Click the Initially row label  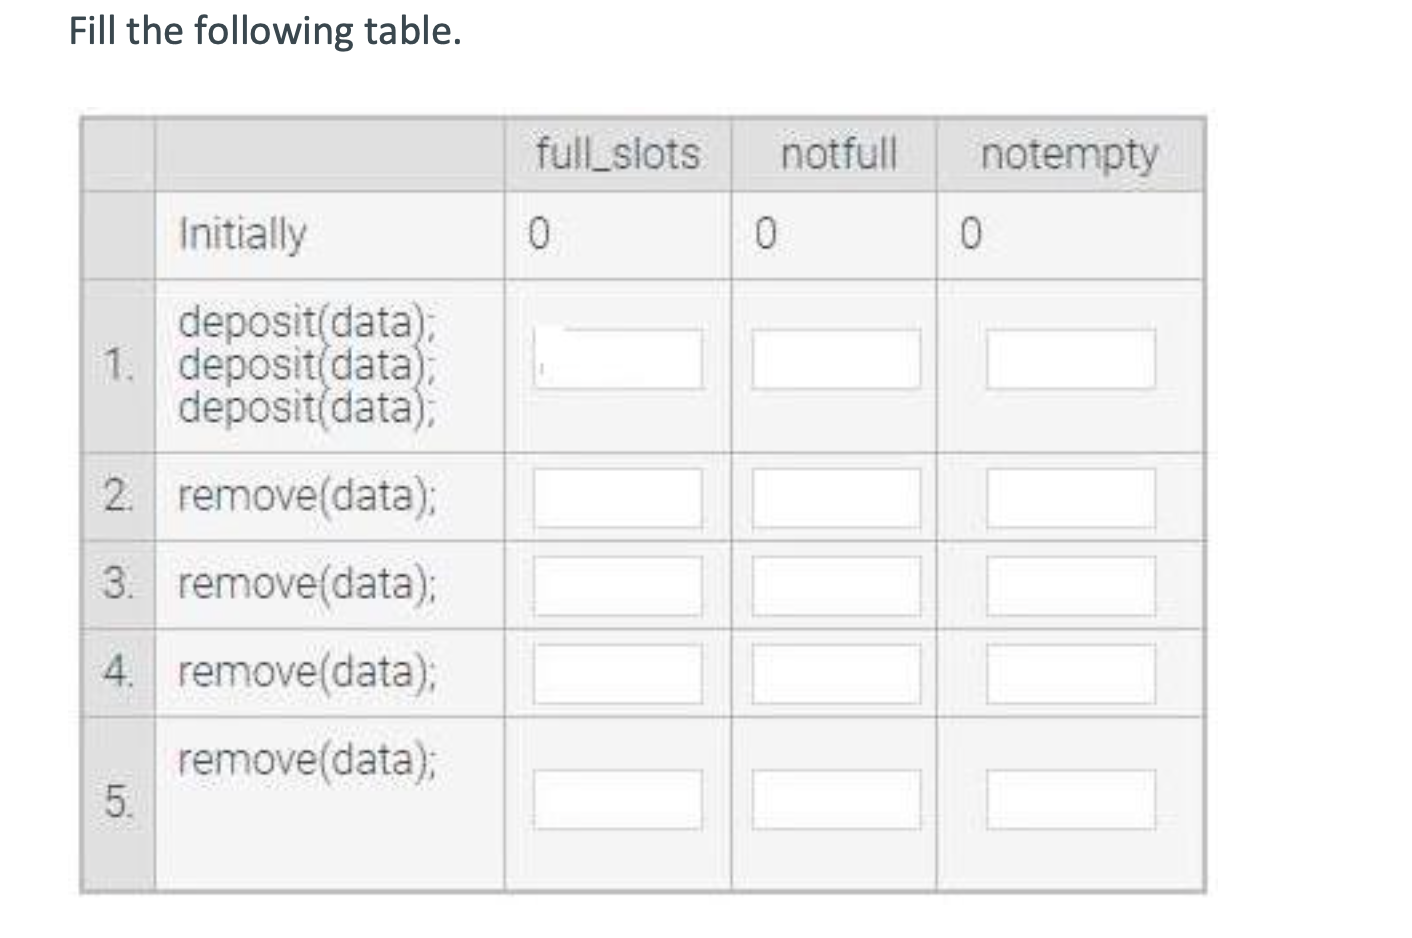coord(242,235)
